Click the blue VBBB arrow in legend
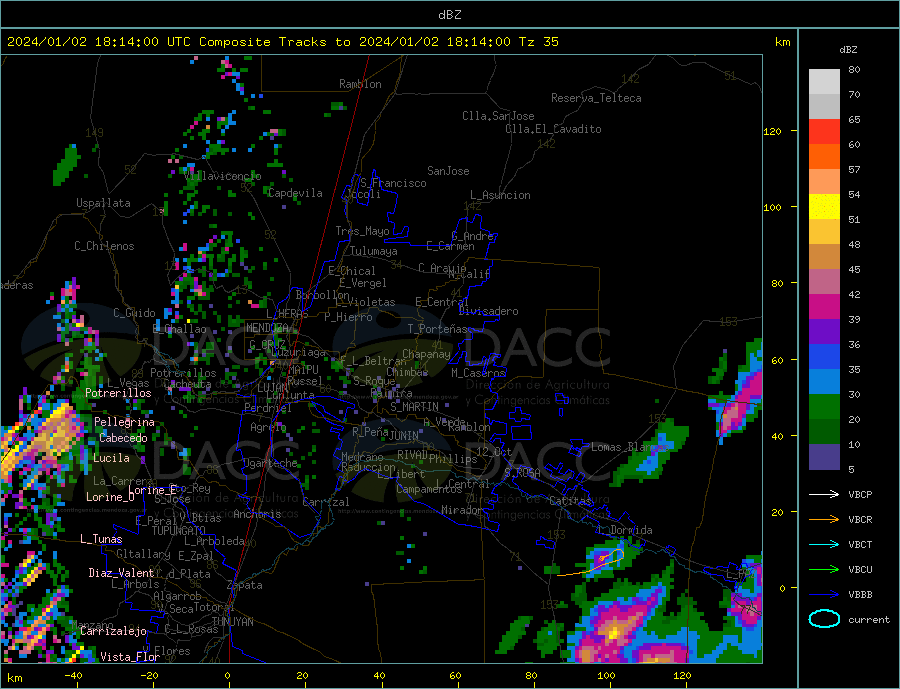The image size is (900, 689). [824, 594]
